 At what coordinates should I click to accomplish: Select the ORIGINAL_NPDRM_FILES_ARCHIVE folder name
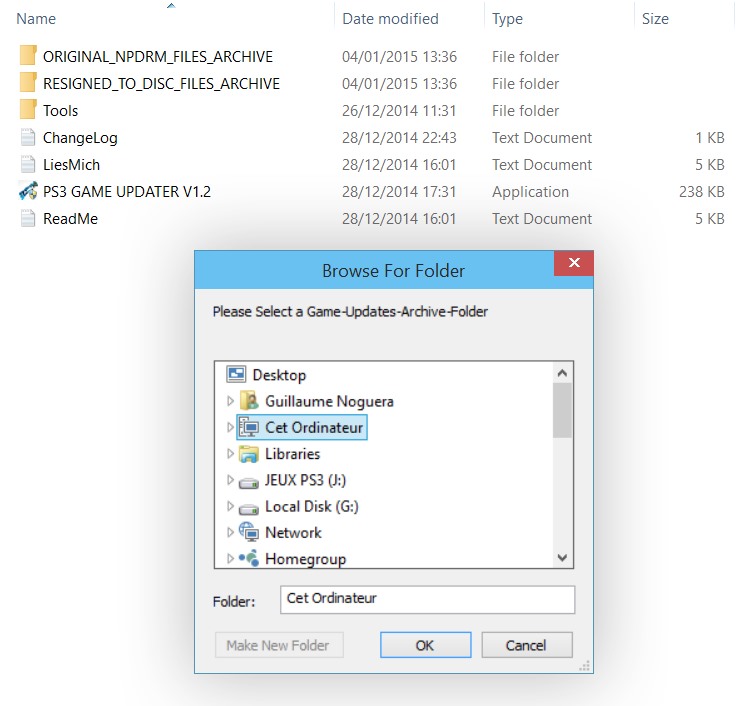(x=158, y=57)
